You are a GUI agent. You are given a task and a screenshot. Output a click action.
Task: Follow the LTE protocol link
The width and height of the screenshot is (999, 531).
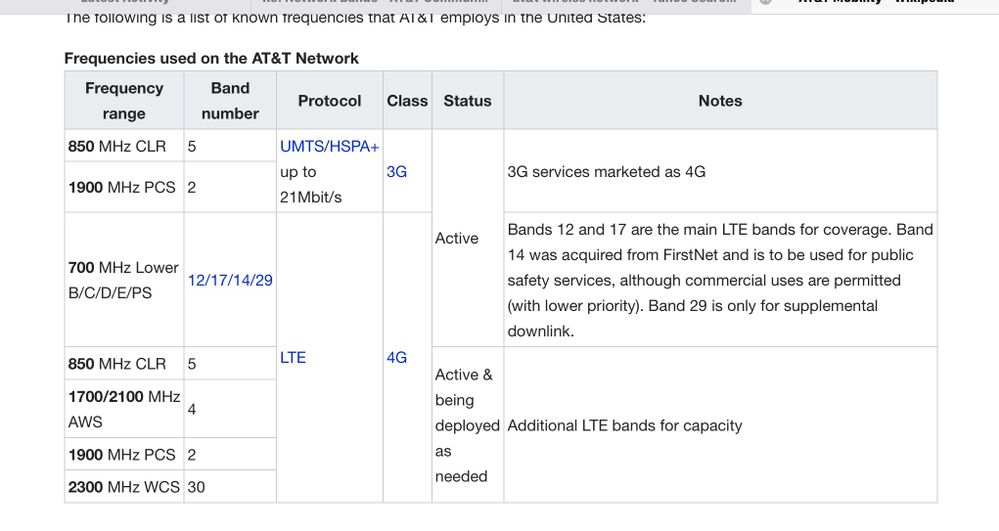tap(293, 357)
